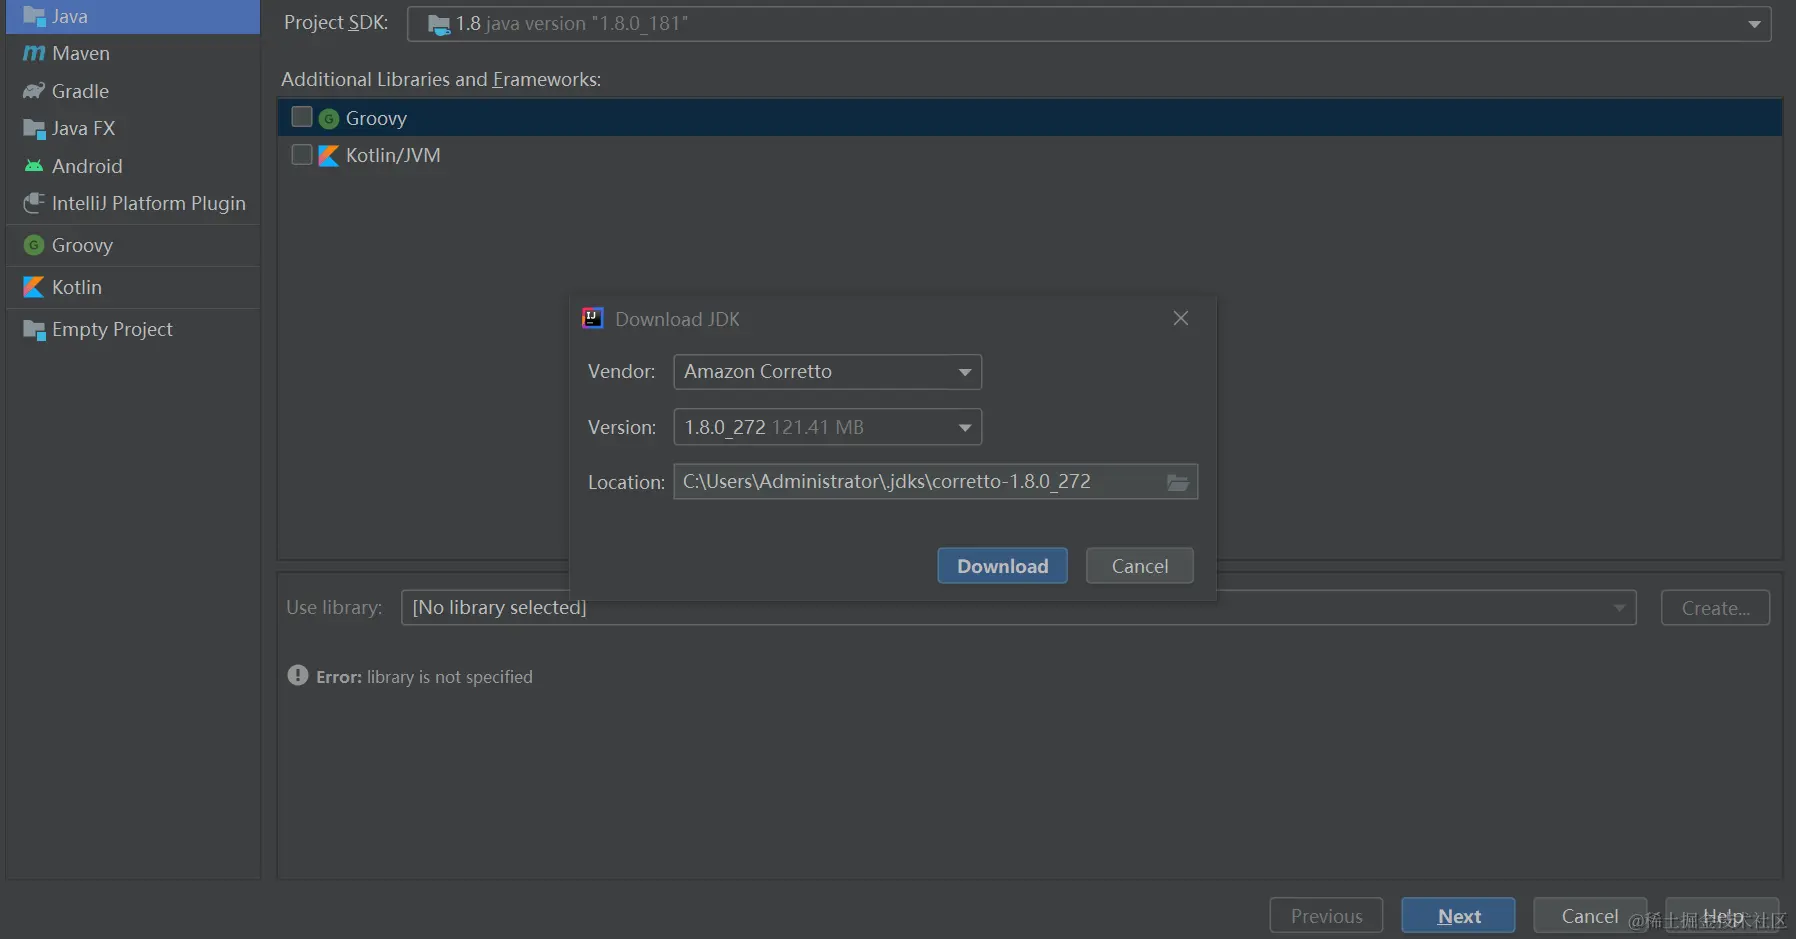Image resolution: width=1796 pixels, height=939 pixels.
Task: Enable the Kotlin/JVM framework checkbox
Action: 302,154
